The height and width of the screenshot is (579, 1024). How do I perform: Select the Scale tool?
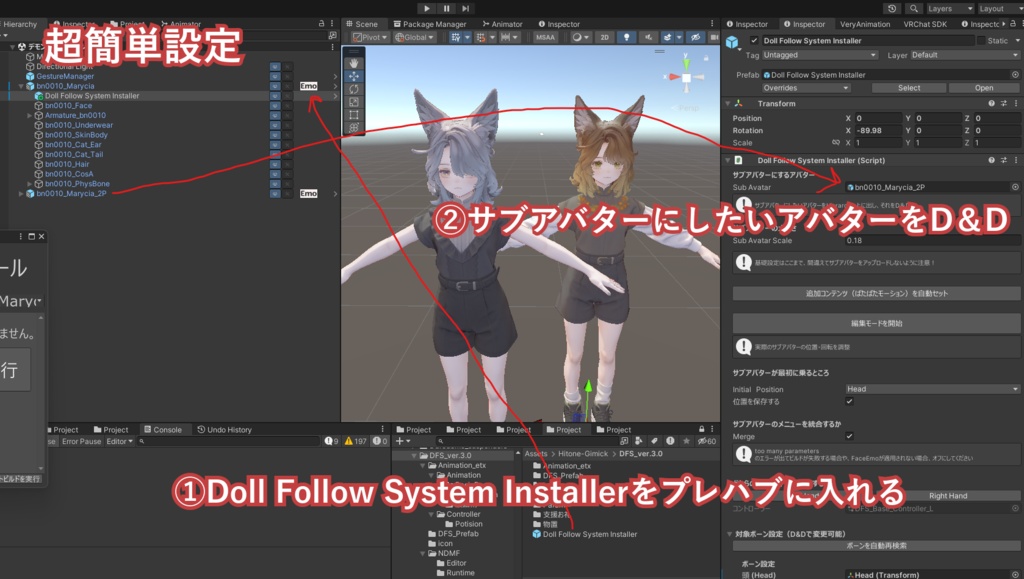click(x=354, y=102)
